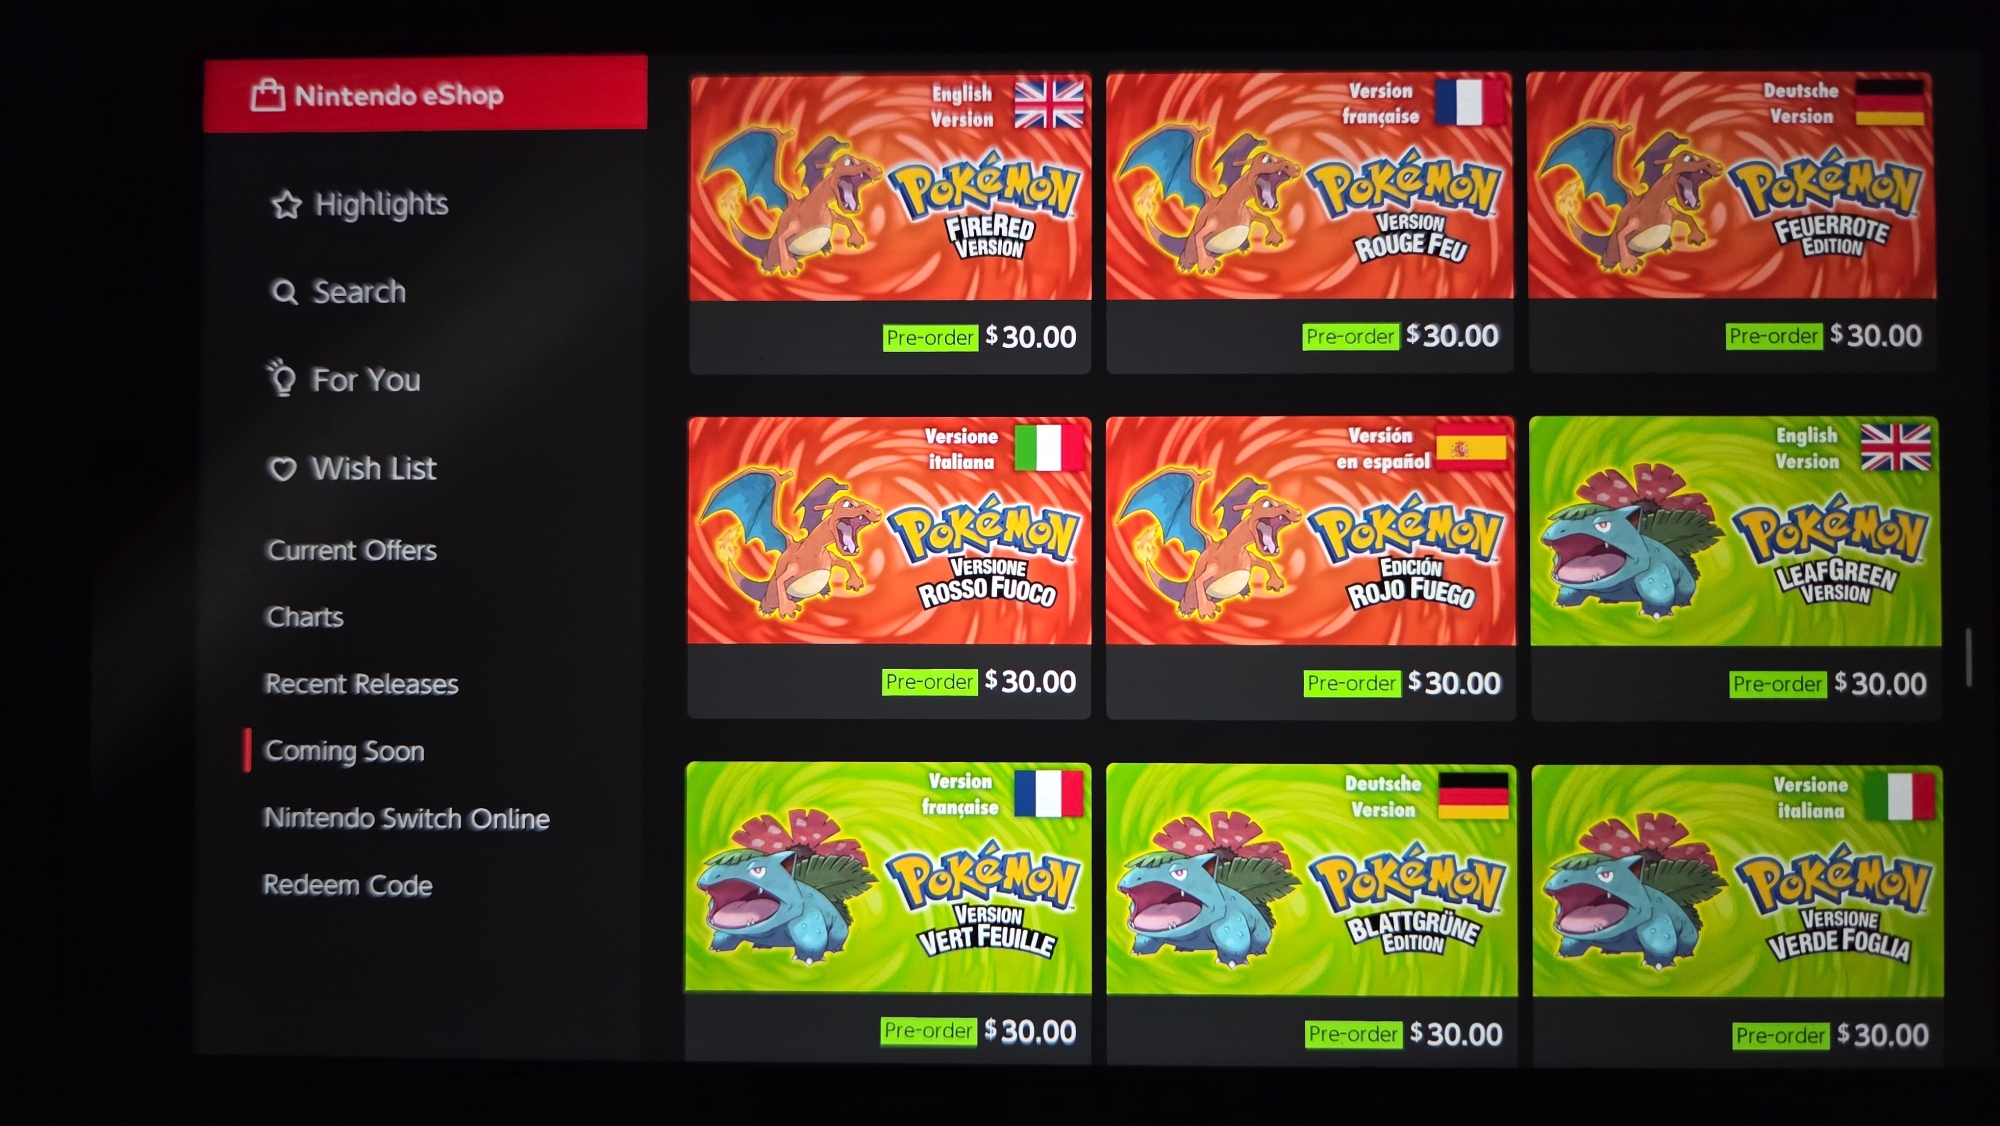
Task: Open Nintendo Switch Online menu entry
Action: pyautogui.click(x=406, y=818)
